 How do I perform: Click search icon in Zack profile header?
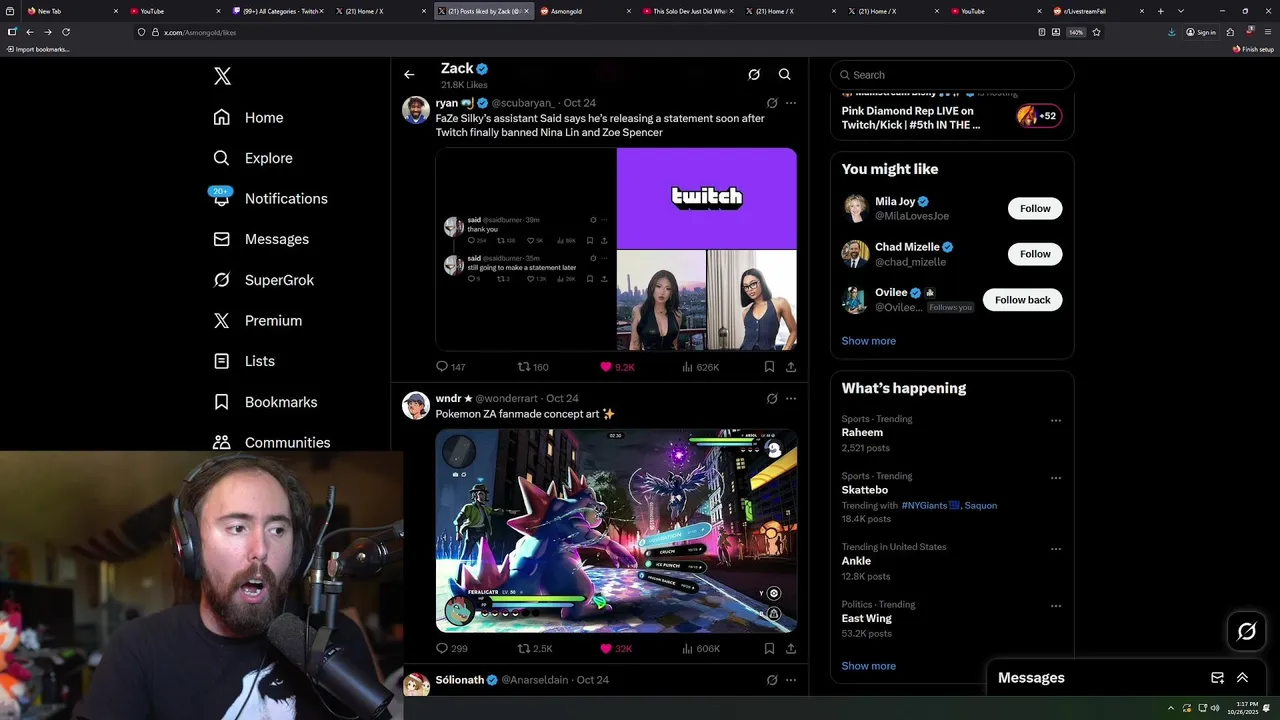pos(785,74)
